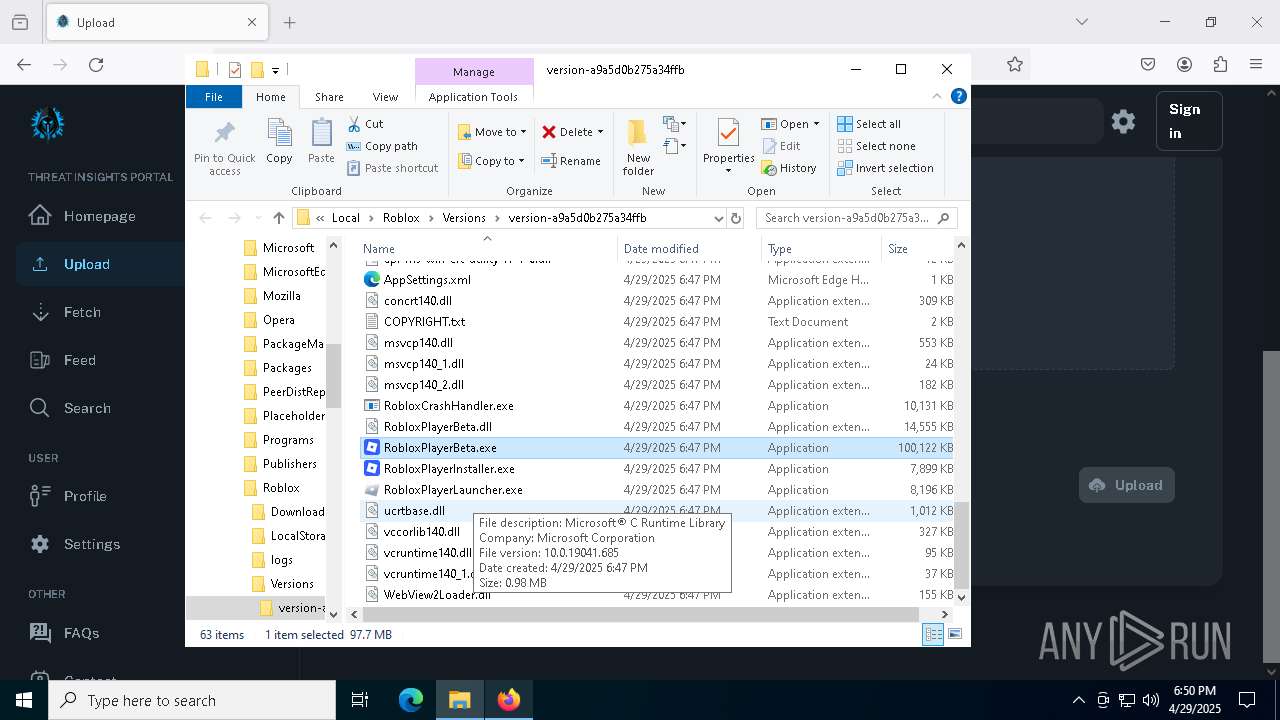The width and height of the screenshot is (1280, 720).
Task: Collapse the ribbon with the chevron
Action: click(937, 97)
